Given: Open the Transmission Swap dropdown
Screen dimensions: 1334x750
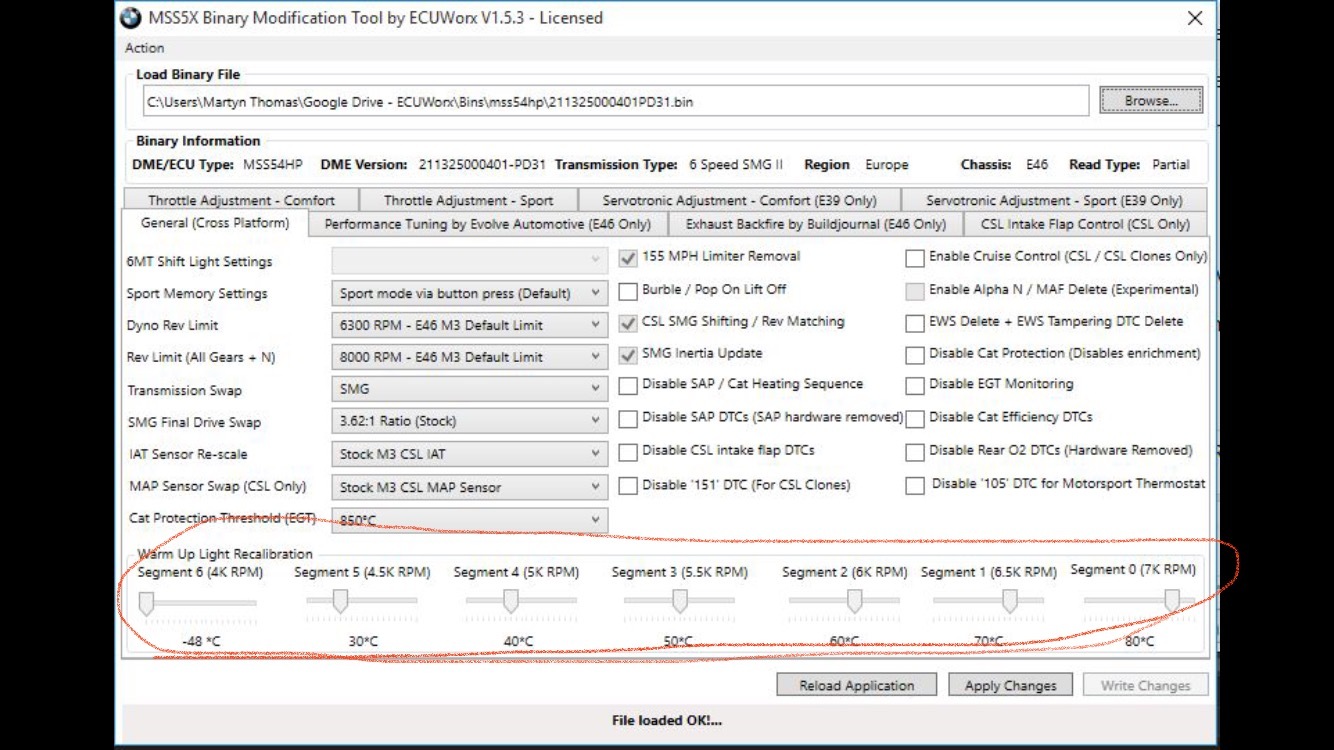Looking at the screenshot, I should 469,389.
